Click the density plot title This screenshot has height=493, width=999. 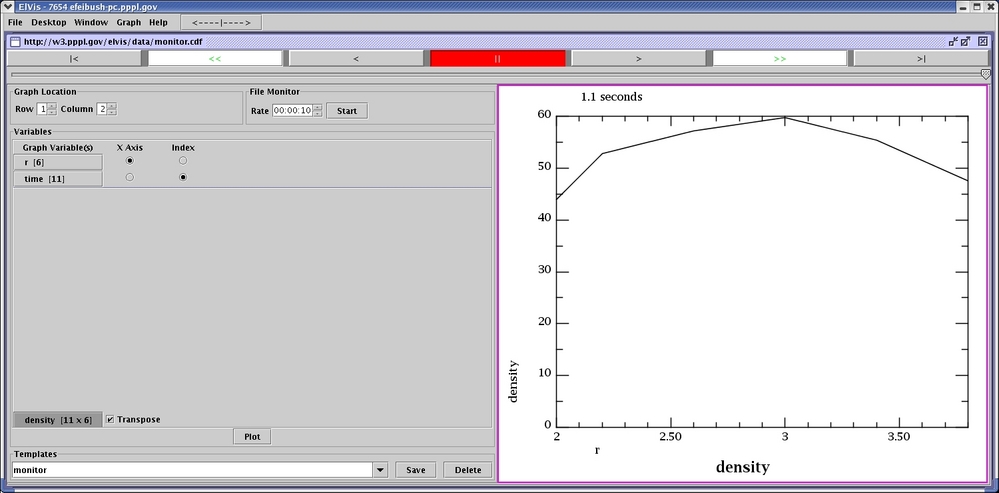(742, 467)
